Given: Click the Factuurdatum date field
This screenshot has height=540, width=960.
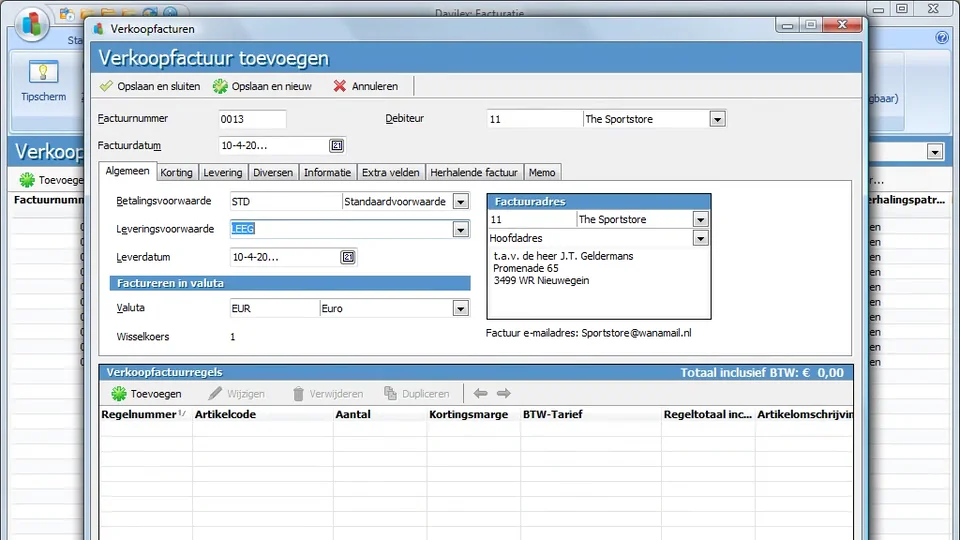Looking at the screenshot, I should click(274, 146).
